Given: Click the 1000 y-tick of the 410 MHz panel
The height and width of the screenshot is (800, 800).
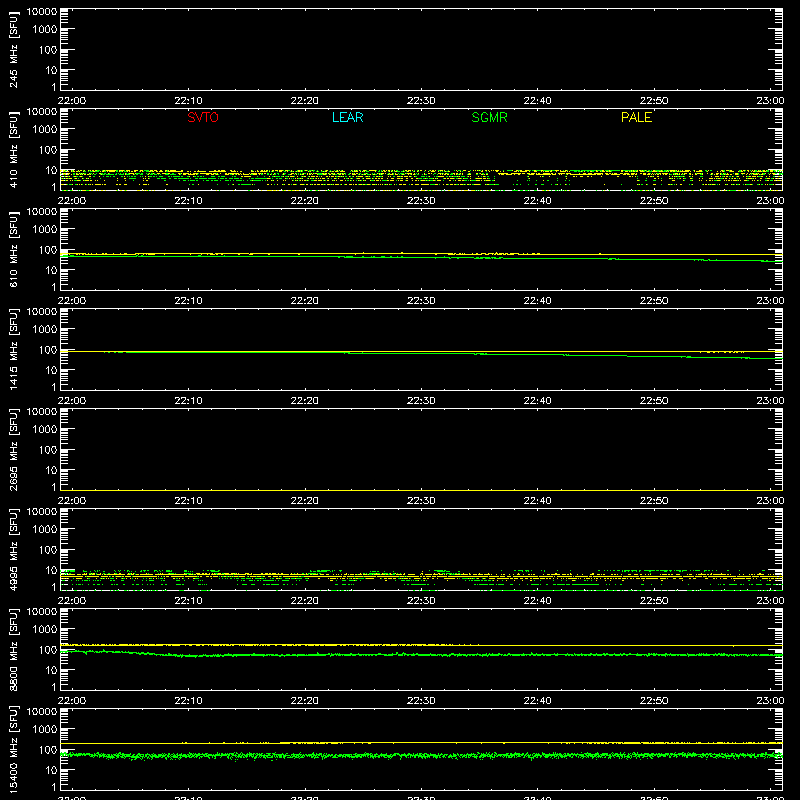Looking at the screenshot, I should click(x=45, y=130).
